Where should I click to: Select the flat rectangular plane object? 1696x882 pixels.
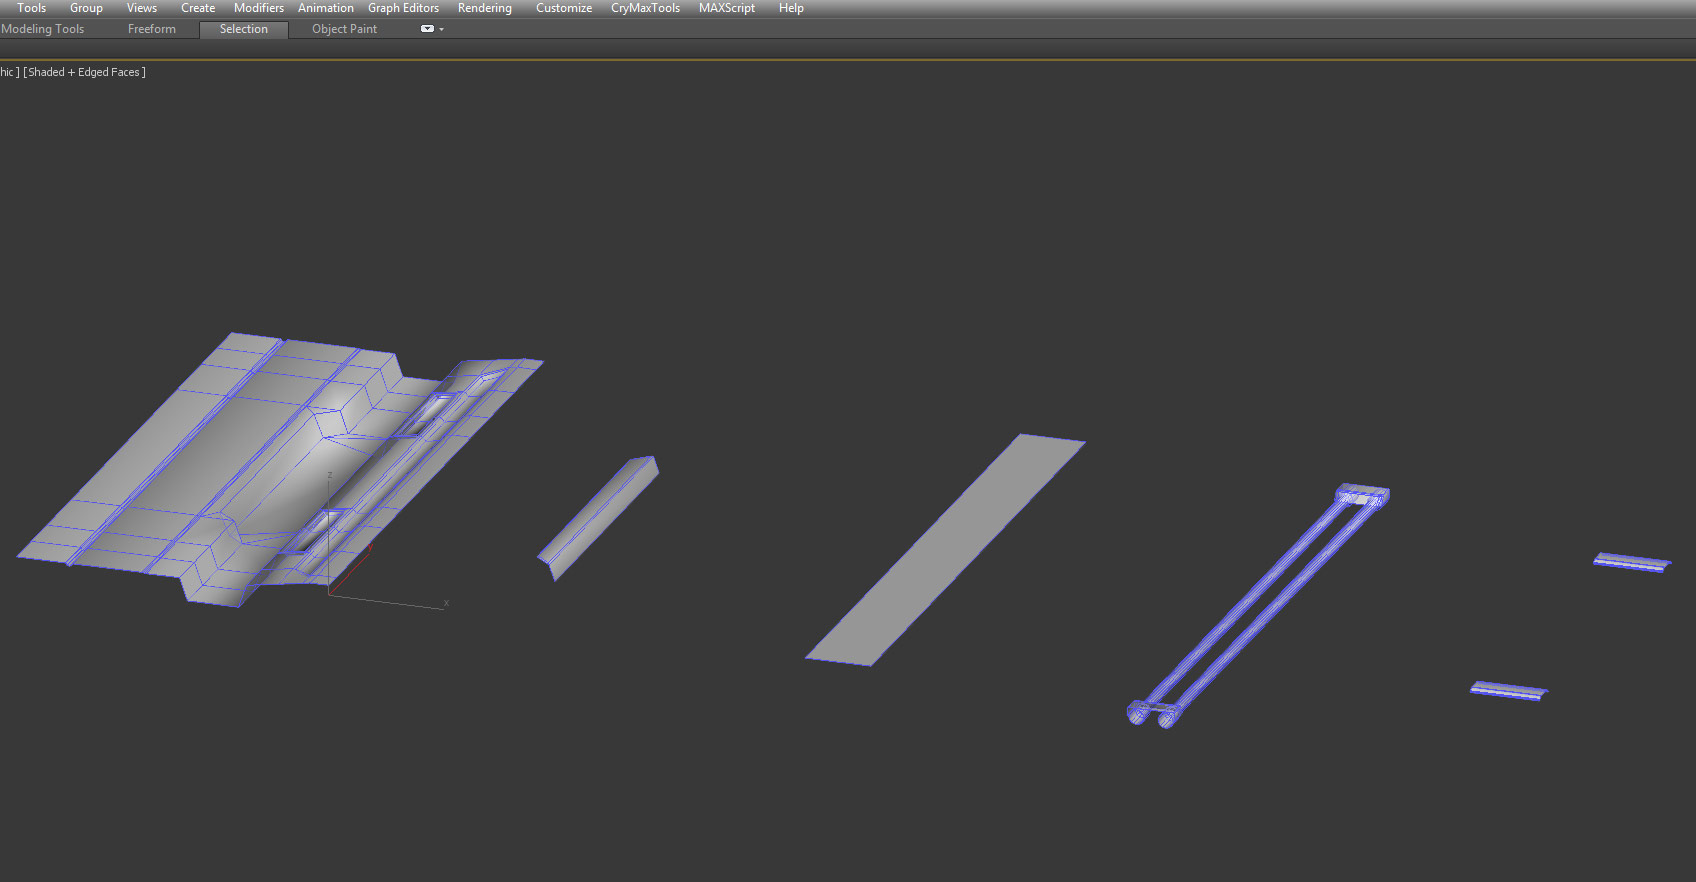(x=945, y=549)
